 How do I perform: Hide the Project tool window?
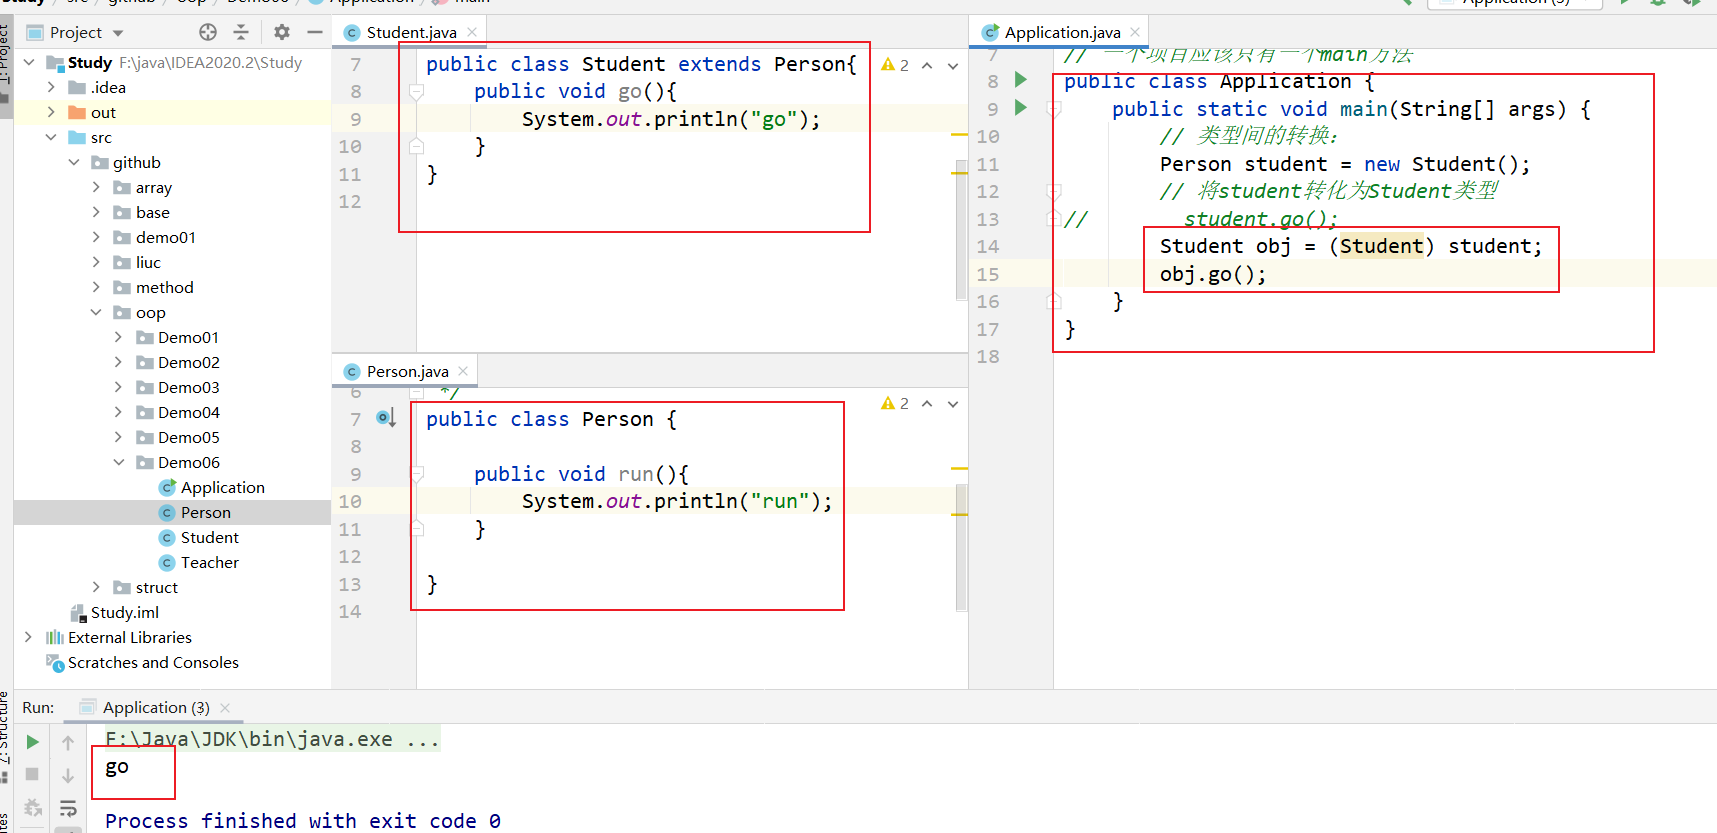[314, 32]
